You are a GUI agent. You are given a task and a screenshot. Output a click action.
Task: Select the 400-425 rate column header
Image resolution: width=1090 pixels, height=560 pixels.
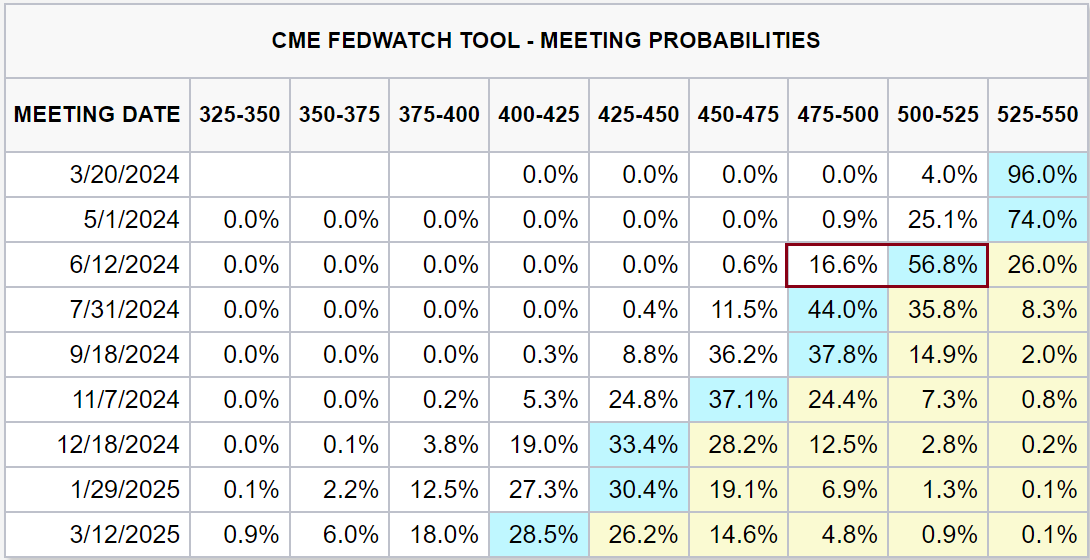coord(539,115)
